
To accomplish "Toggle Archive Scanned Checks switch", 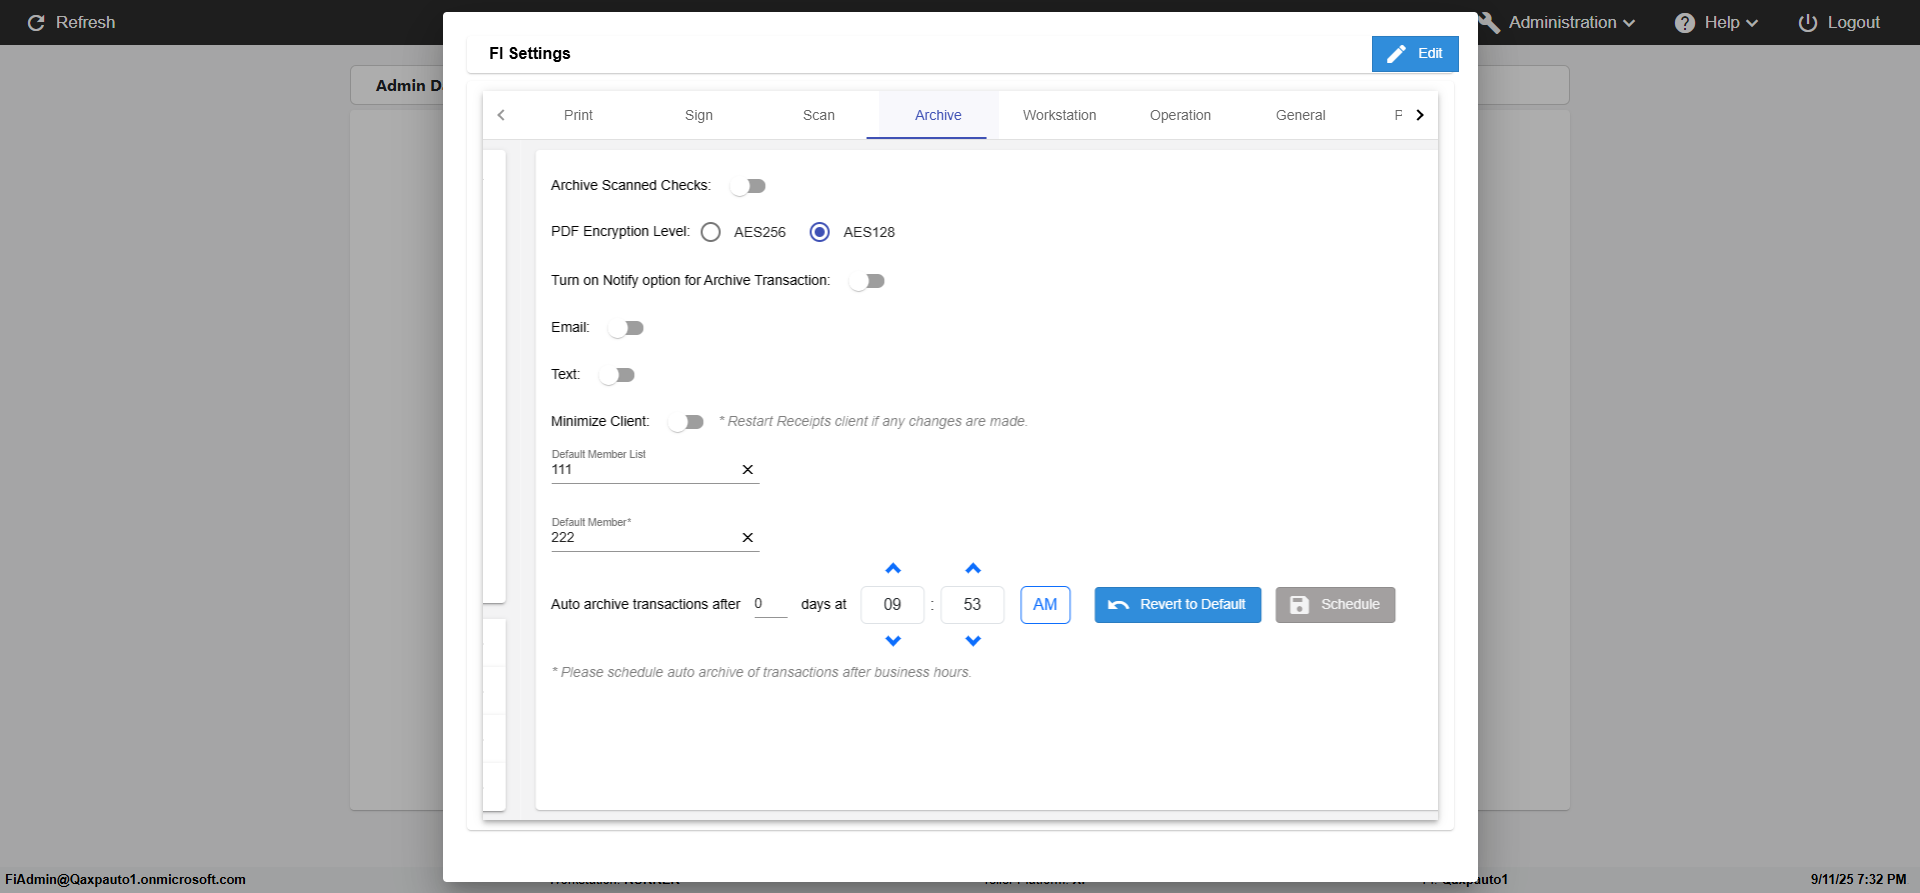I will [x=748, y=186].
